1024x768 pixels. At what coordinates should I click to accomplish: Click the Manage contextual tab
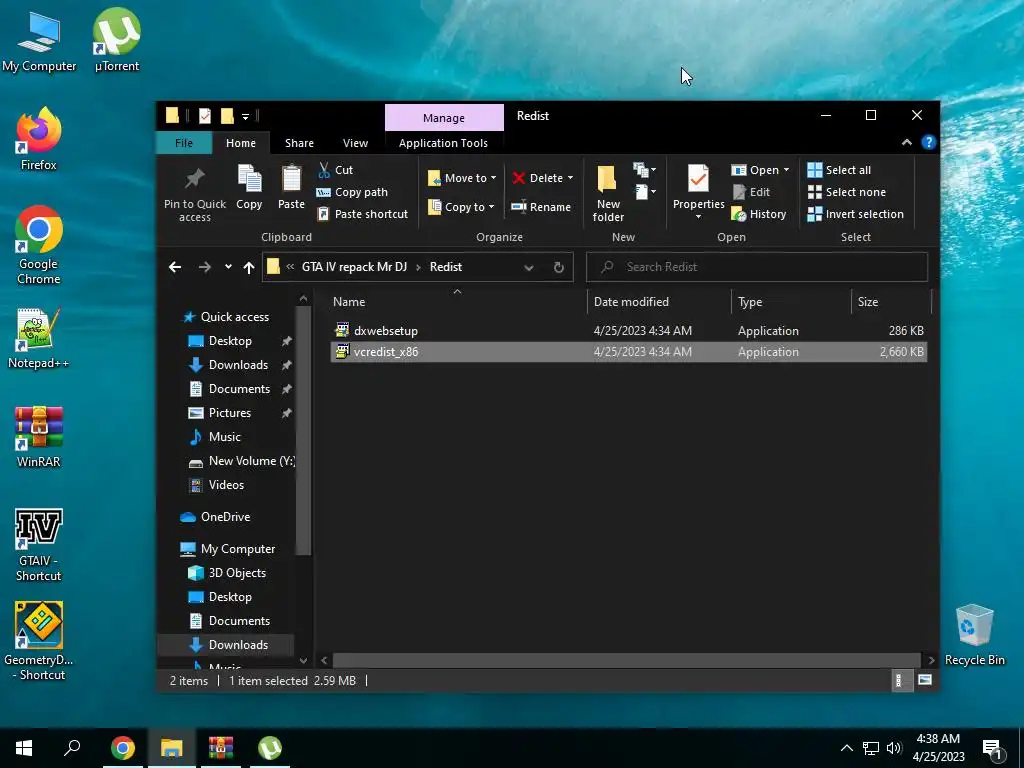click(444, 118)
